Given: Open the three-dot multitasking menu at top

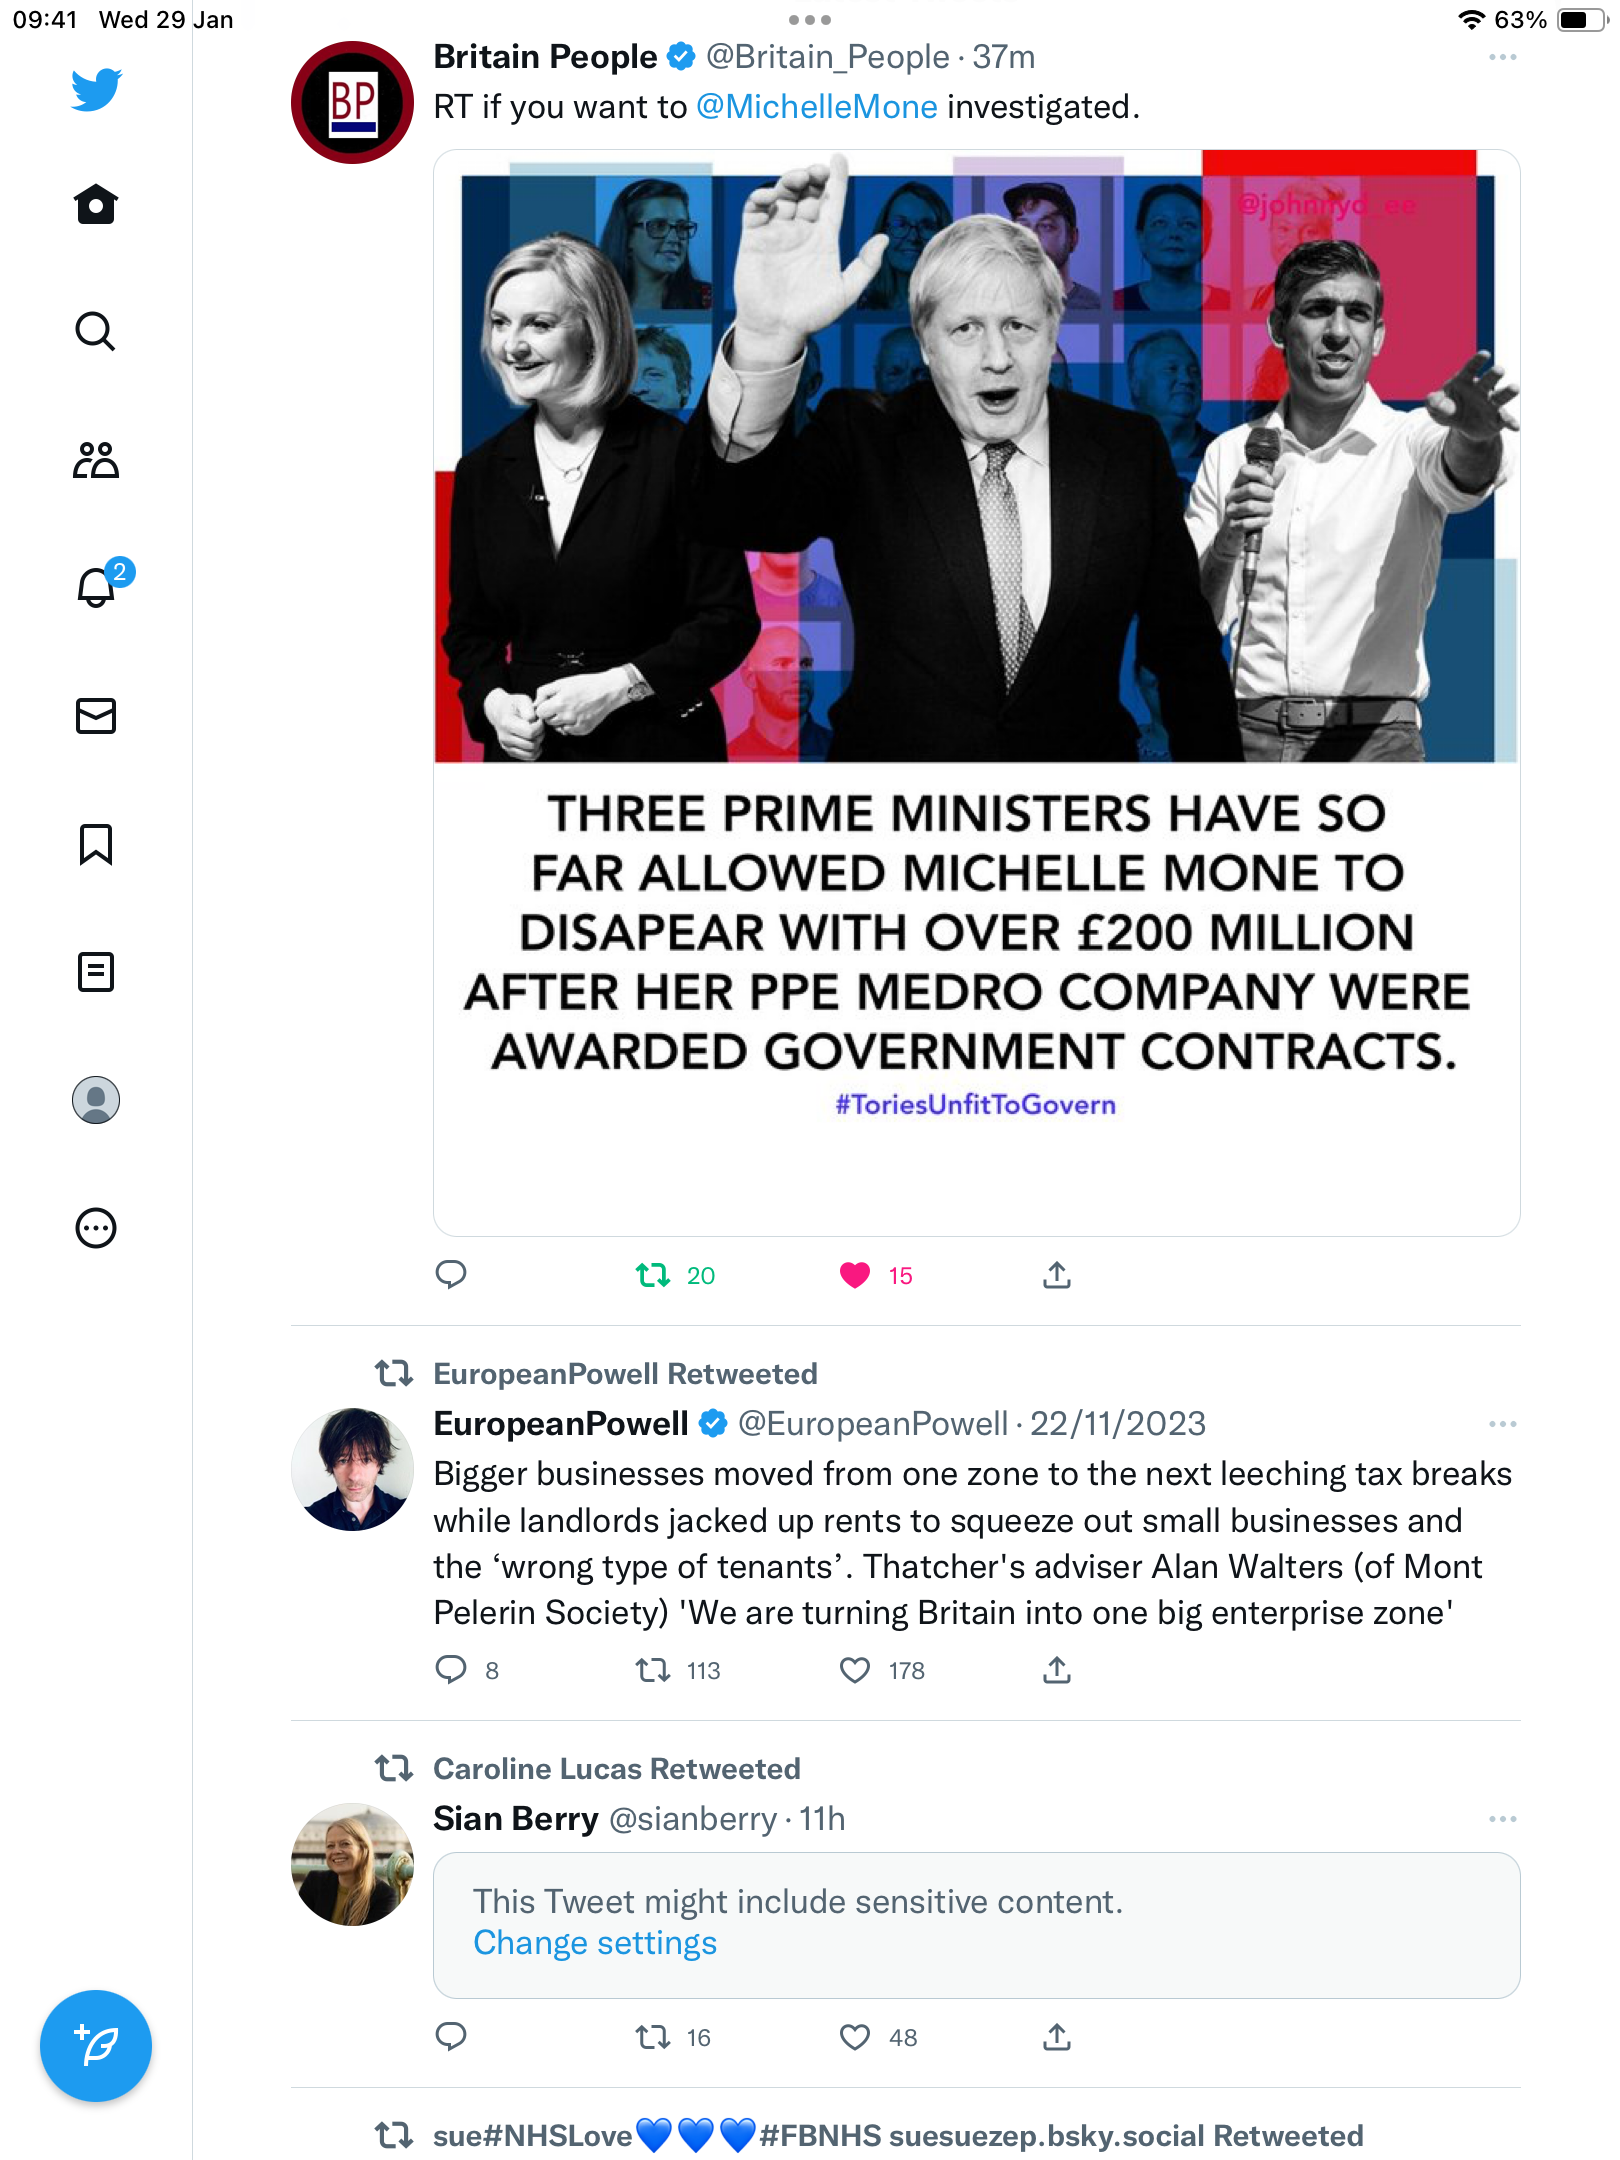Looking at the screenshot, I should [x=810, y=20].
